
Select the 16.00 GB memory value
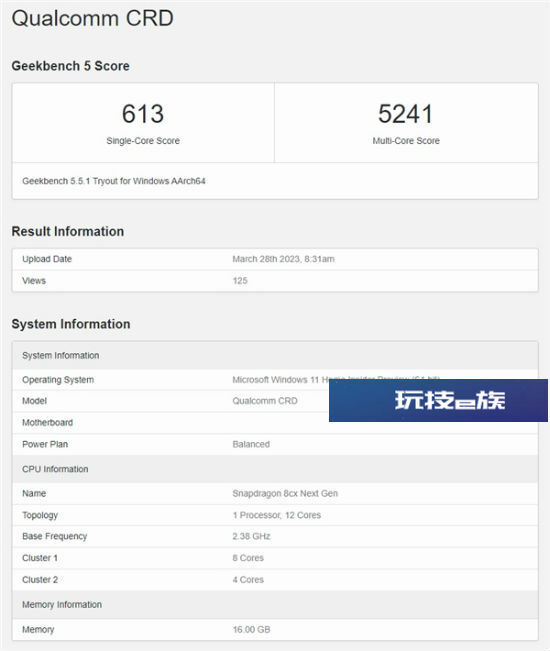[251, 629]
